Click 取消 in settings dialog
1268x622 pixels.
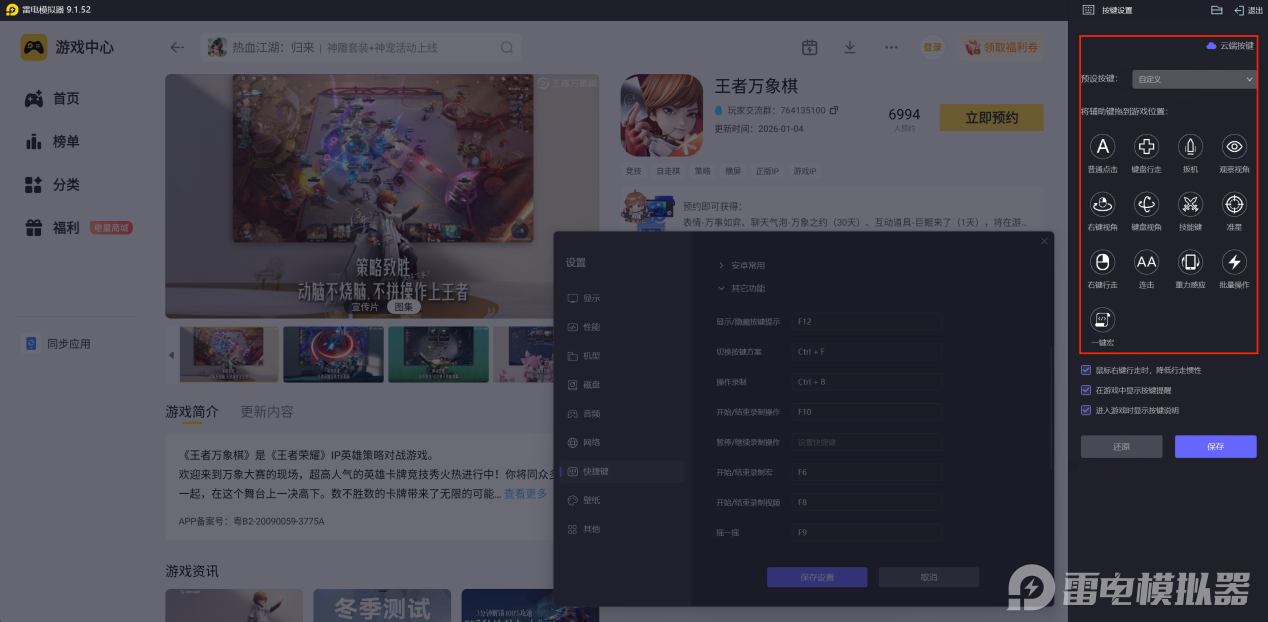(x=928, y=577)
